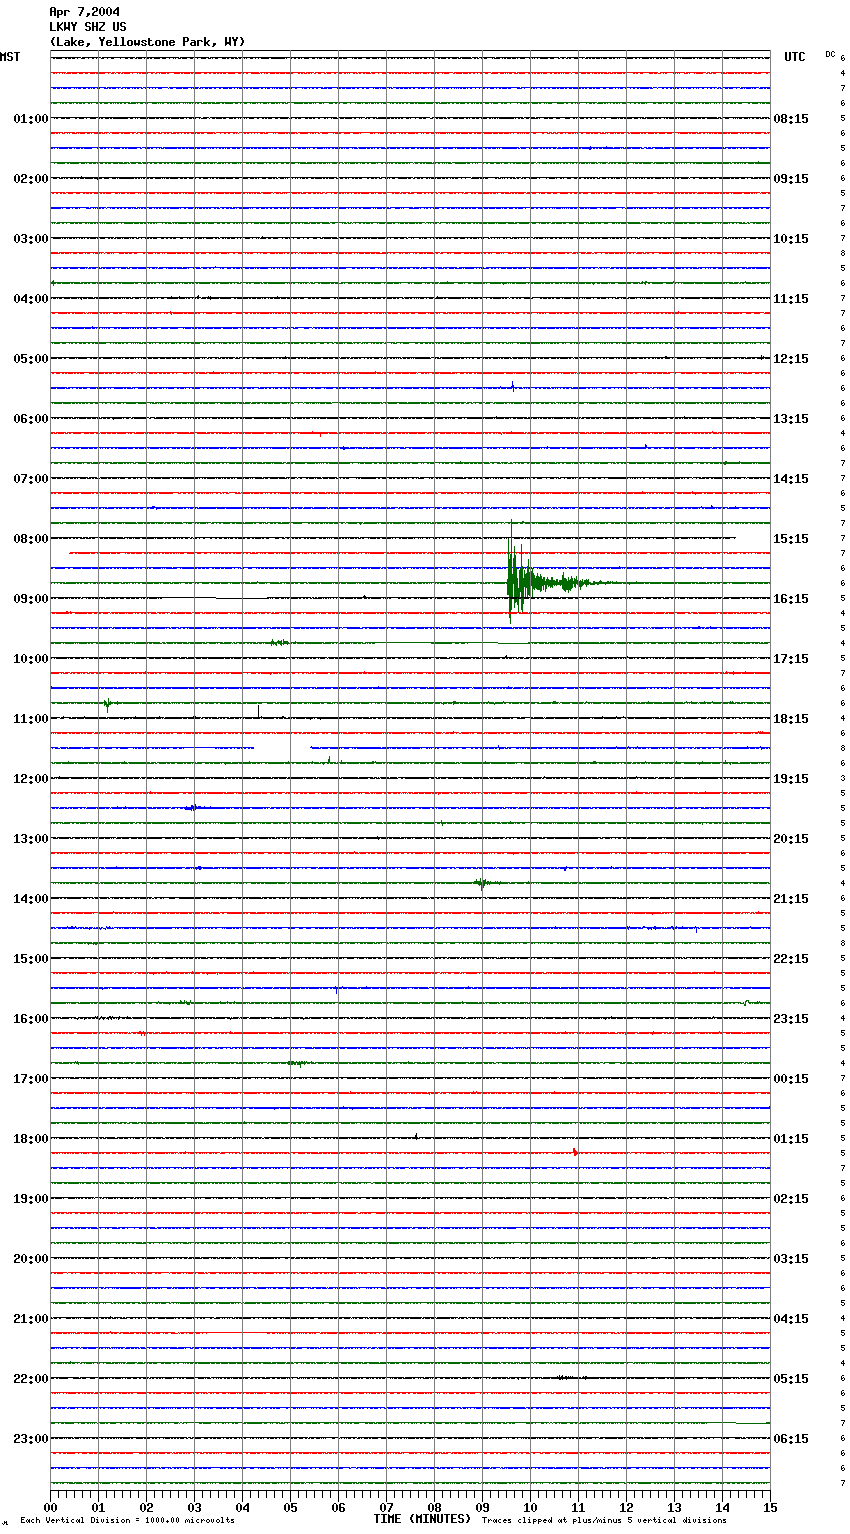This screenshot has height=1534, width=850.
Task: Click the '07:00' MST time label
Action: (x=31, y=479)
